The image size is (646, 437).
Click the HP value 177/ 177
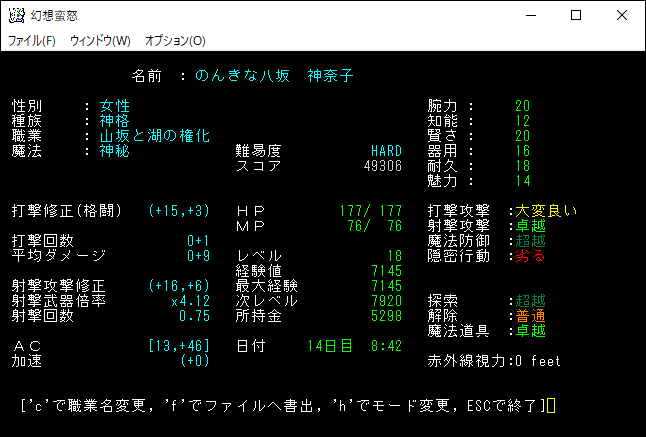point(369,210)
